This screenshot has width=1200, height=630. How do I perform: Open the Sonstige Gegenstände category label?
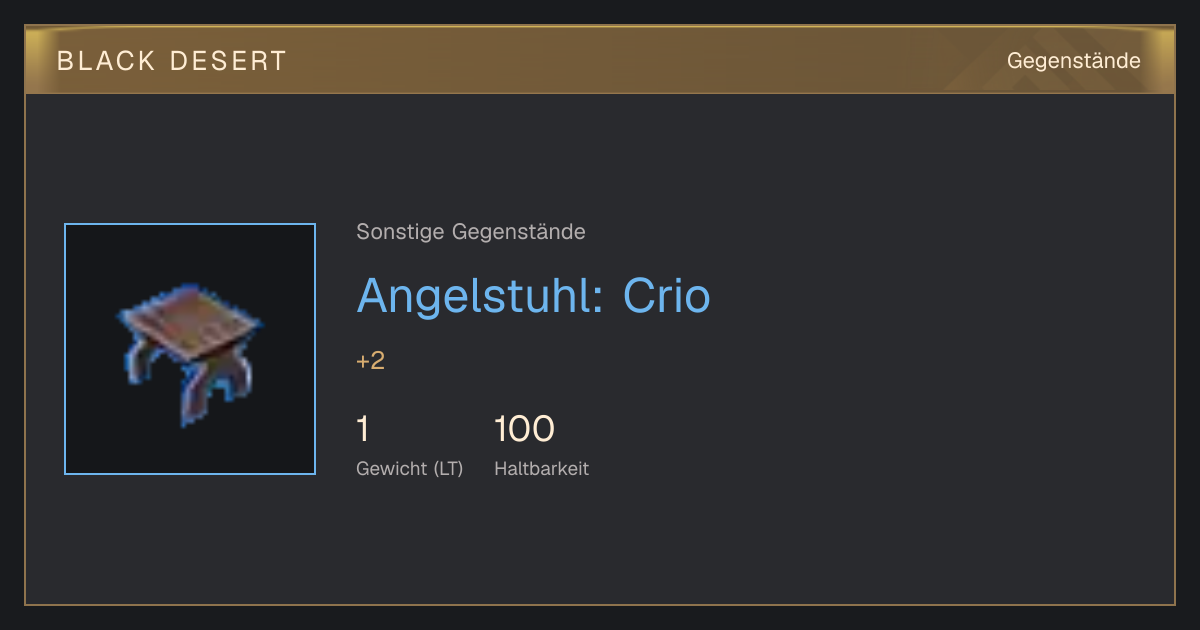(471, 232)
